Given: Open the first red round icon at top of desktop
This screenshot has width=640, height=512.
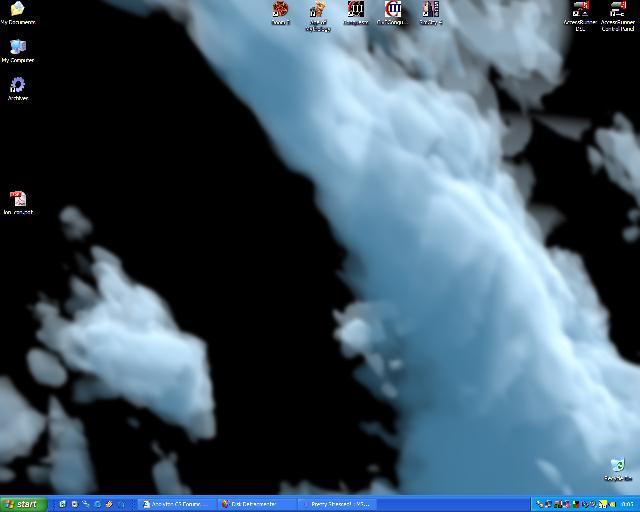Looking at the screenshot, I should click(280, 10).
